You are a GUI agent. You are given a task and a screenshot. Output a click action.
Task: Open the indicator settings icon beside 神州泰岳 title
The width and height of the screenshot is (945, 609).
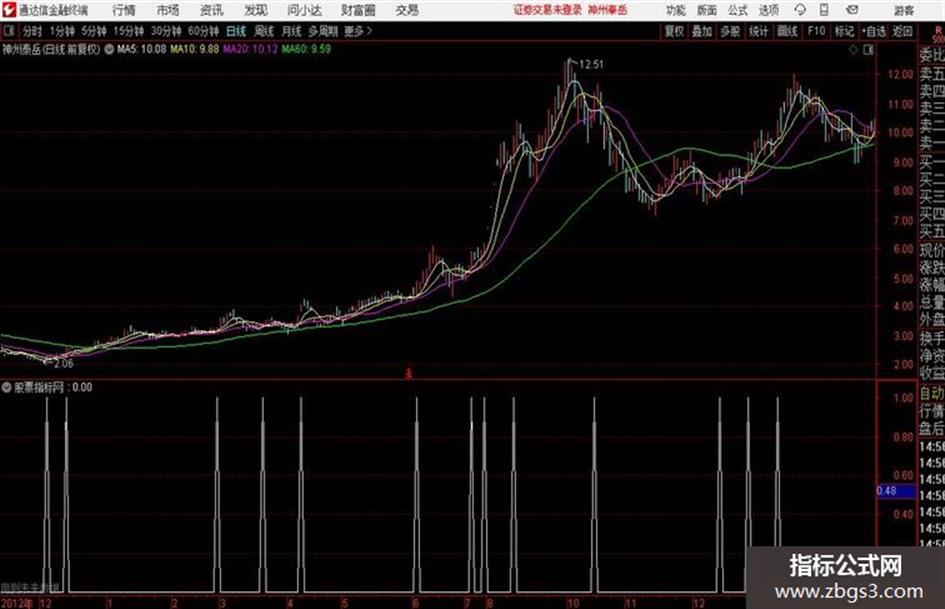coord(109,49)
